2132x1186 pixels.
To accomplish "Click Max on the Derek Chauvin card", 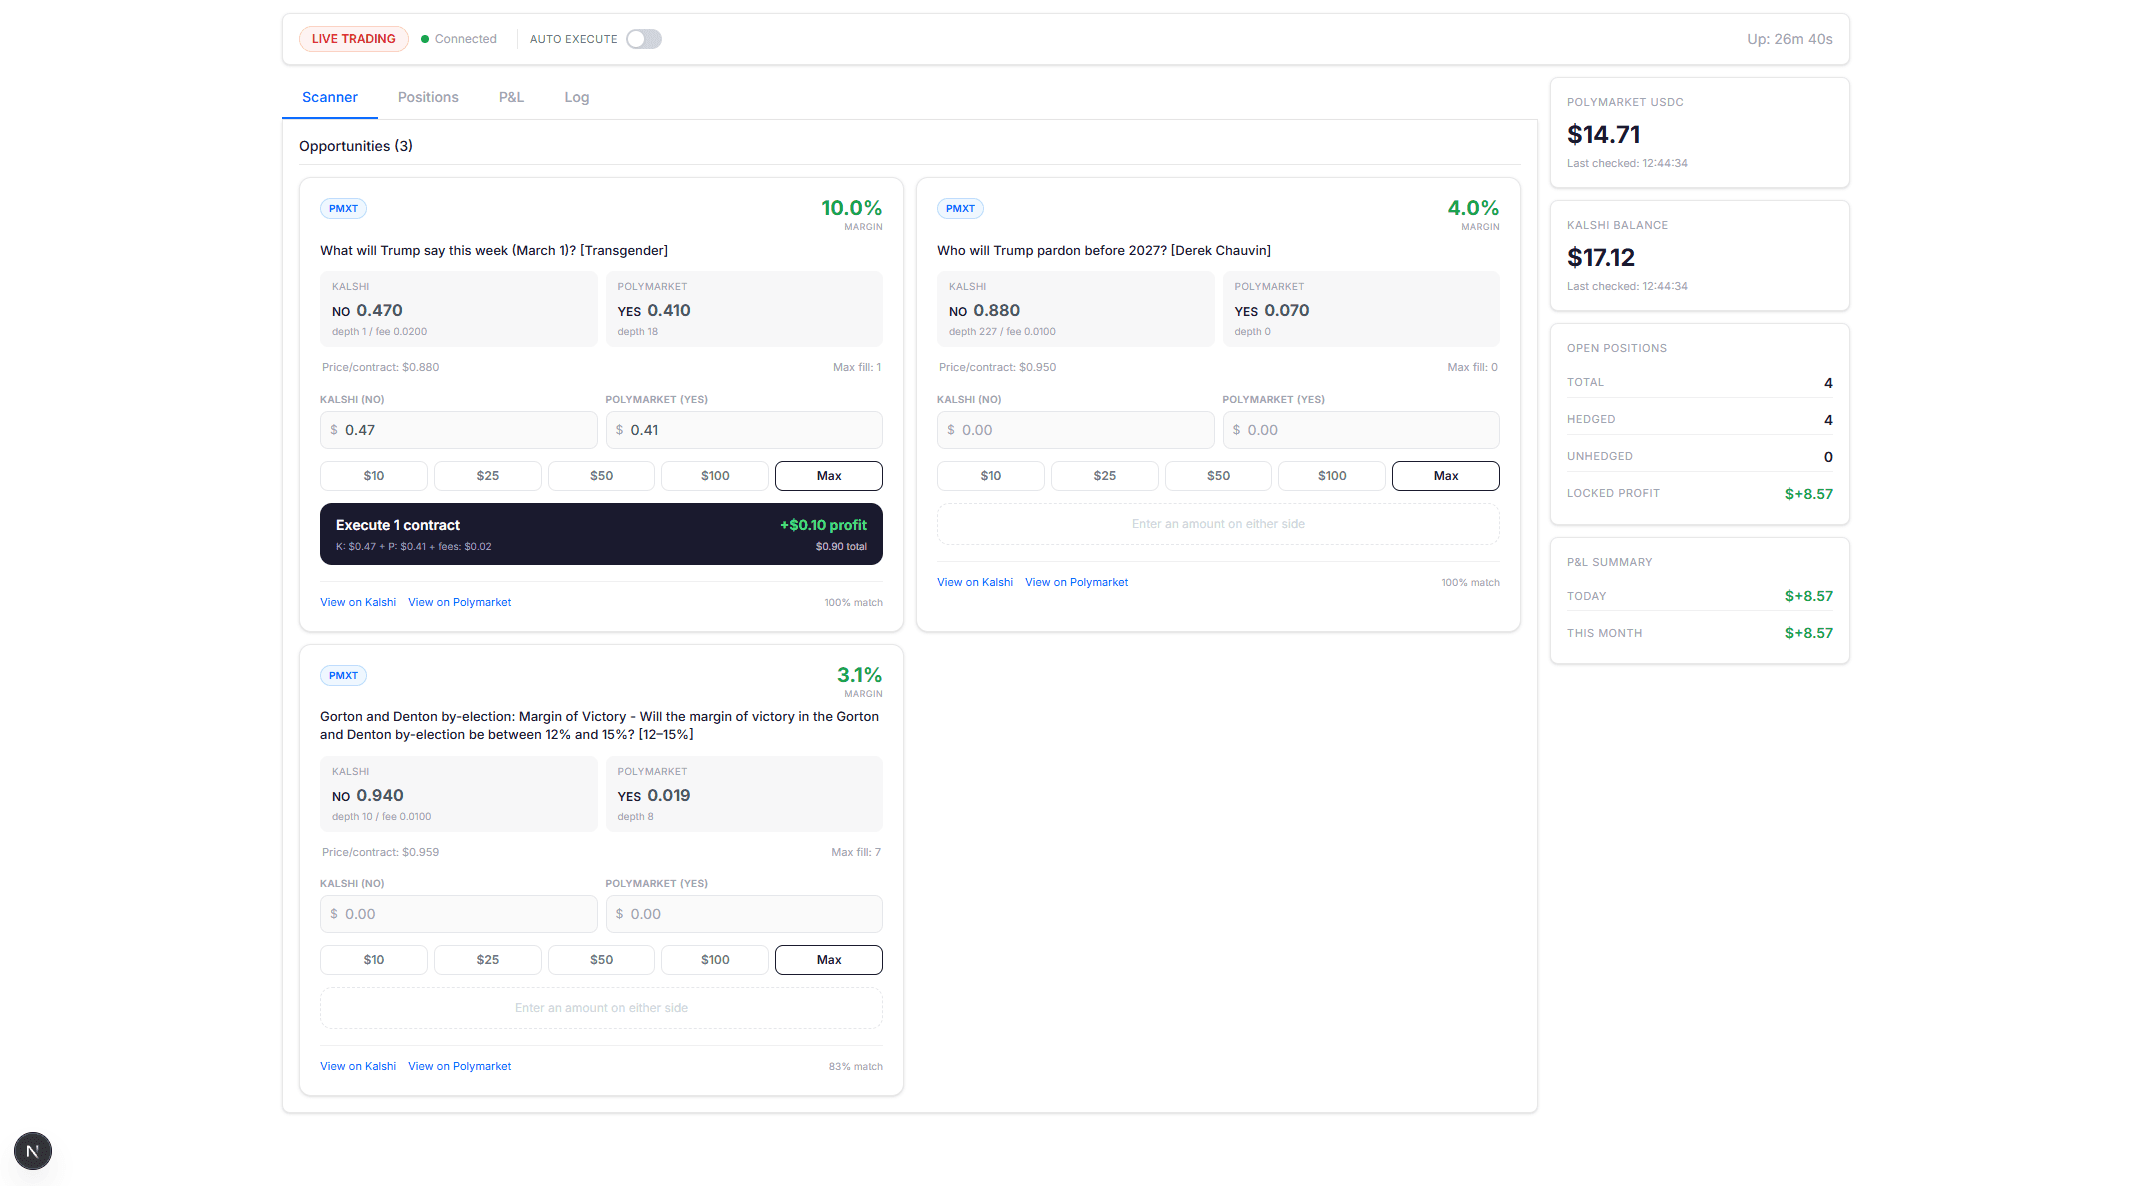I will [x=1445, y=476].
